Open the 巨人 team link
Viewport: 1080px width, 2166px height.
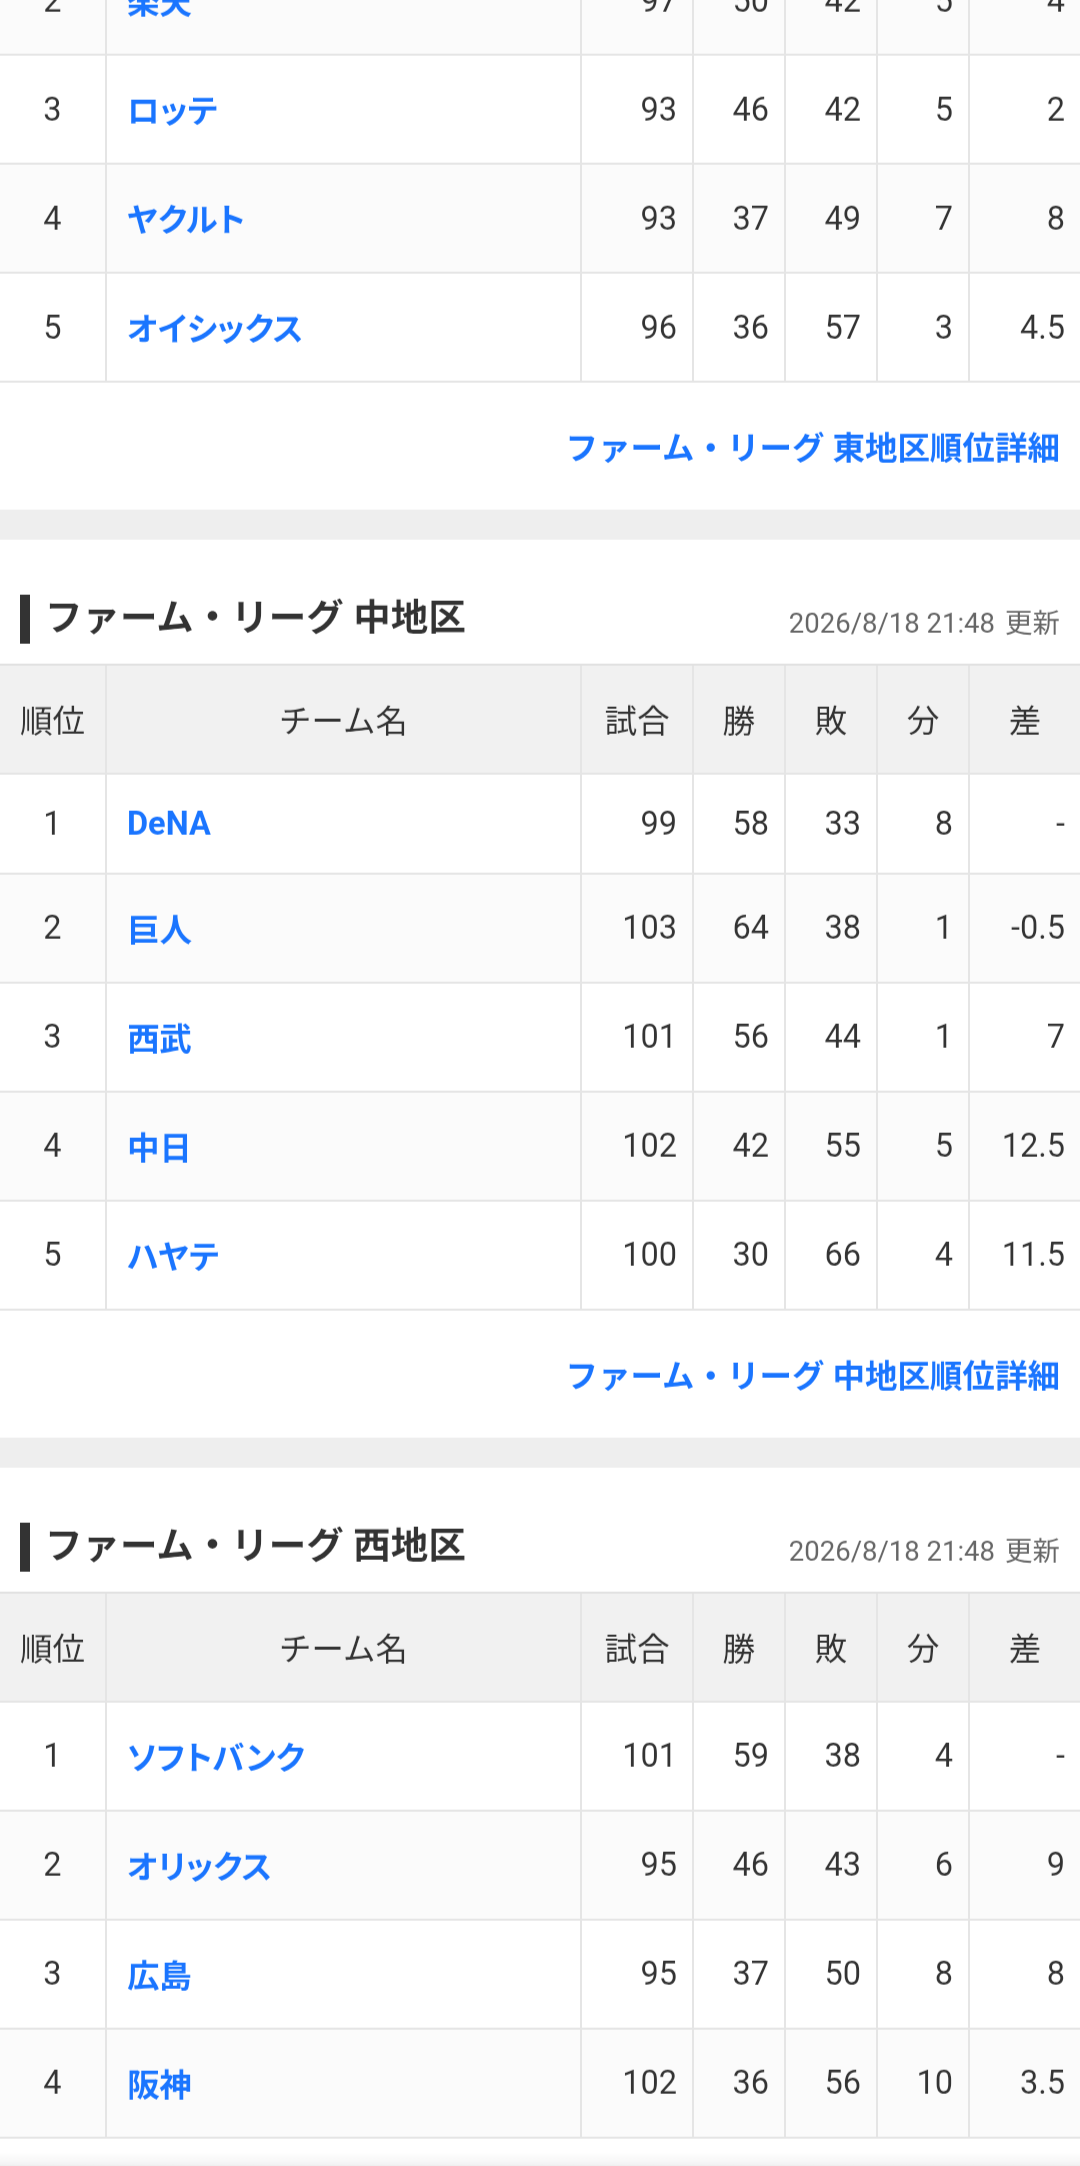tap(159, 930)
